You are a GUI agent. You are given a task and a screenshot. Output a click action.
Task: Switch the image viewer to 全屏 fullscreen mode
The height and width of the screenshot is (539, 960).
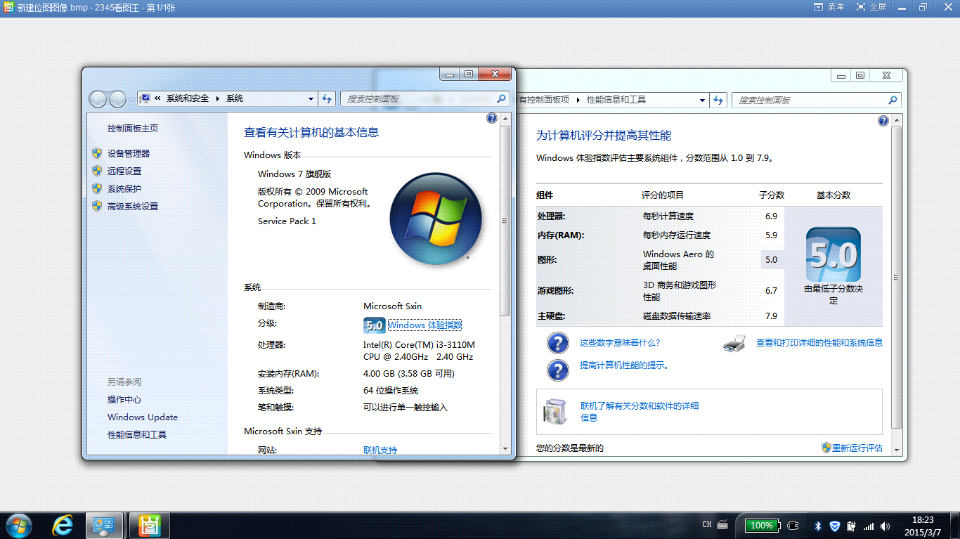coord(871,7)
